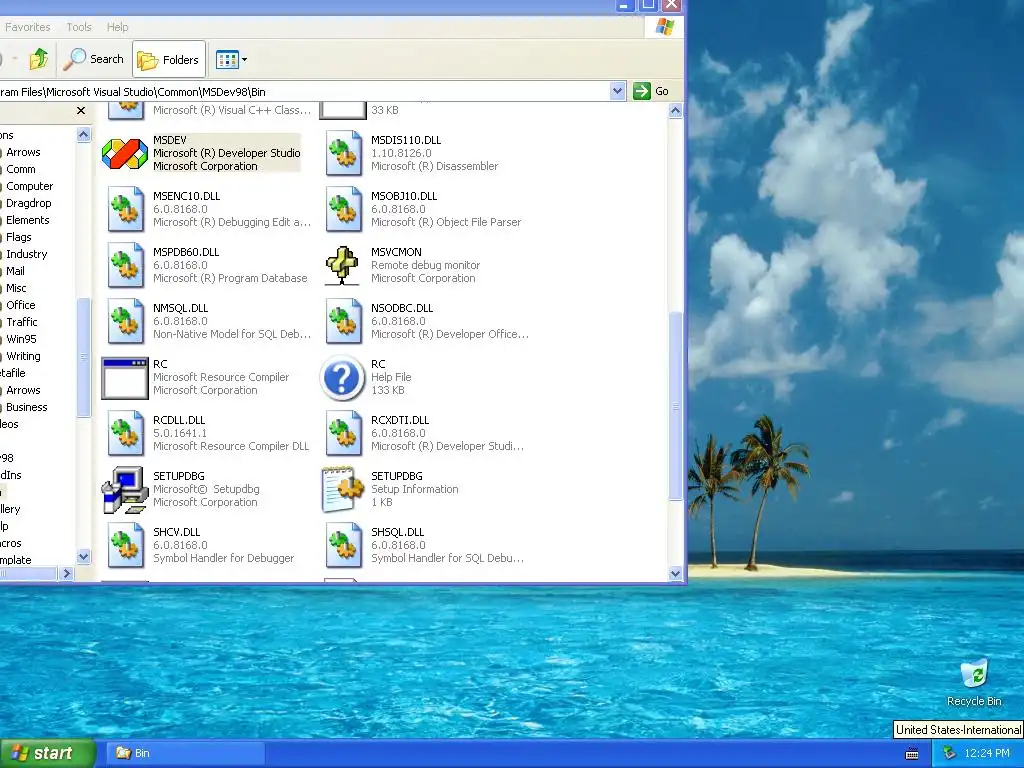
Task: Click folder tree horizontal scroll right arrow
Action: click(x=66, y=573)
